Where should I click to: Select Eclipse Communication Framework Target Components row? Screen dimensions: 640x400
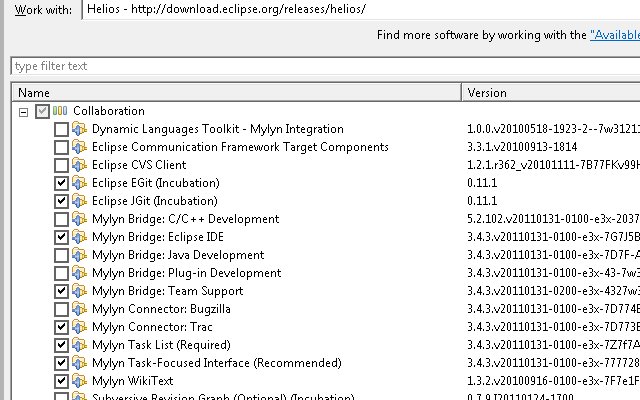point(240,147)
